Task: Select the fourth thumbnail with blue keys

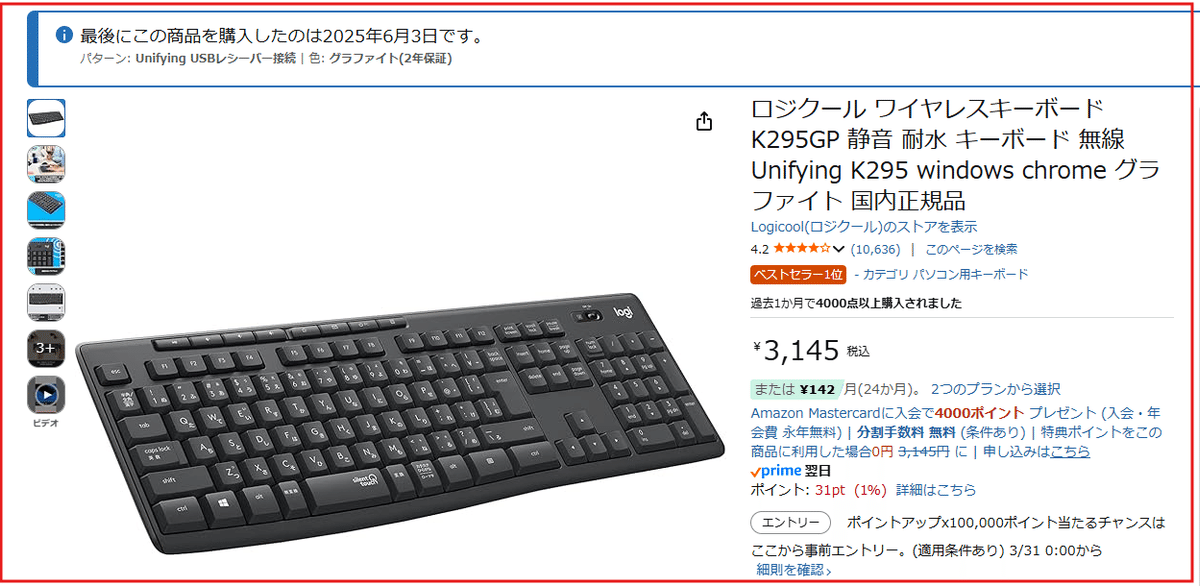Action: point(46,256)
